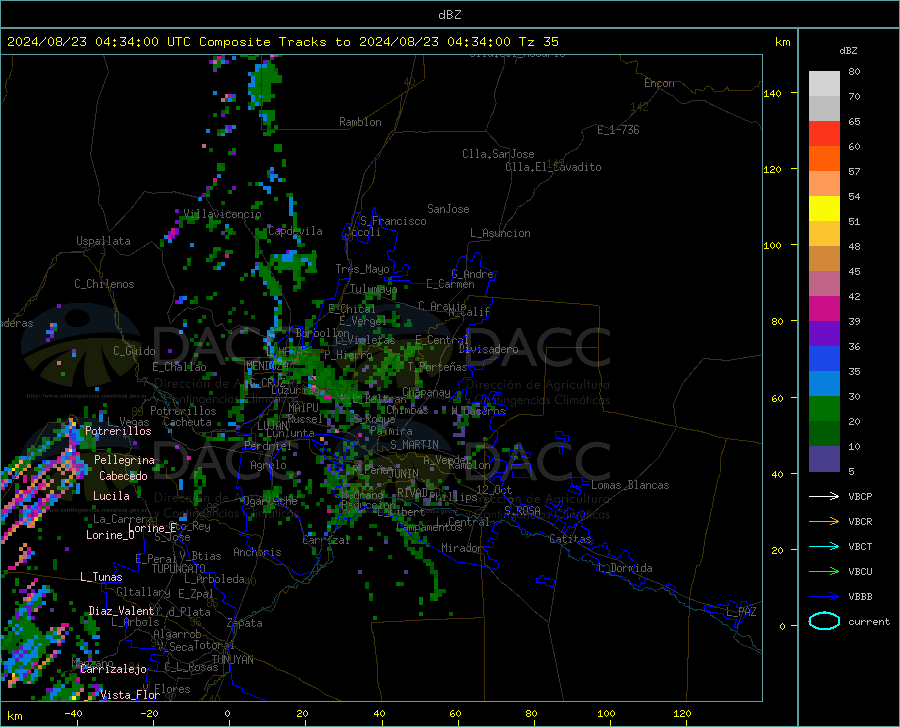Click the Lucila map label
Viewport: 900px width, 727px height.
tap(111, 496)
